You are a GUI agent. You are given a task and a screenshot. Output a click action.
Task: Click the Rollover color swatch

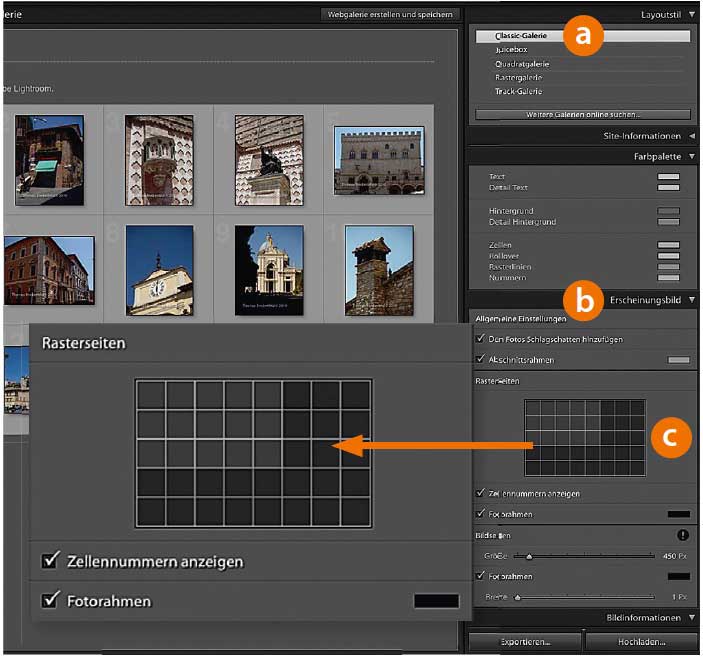[x=668, y=256]
